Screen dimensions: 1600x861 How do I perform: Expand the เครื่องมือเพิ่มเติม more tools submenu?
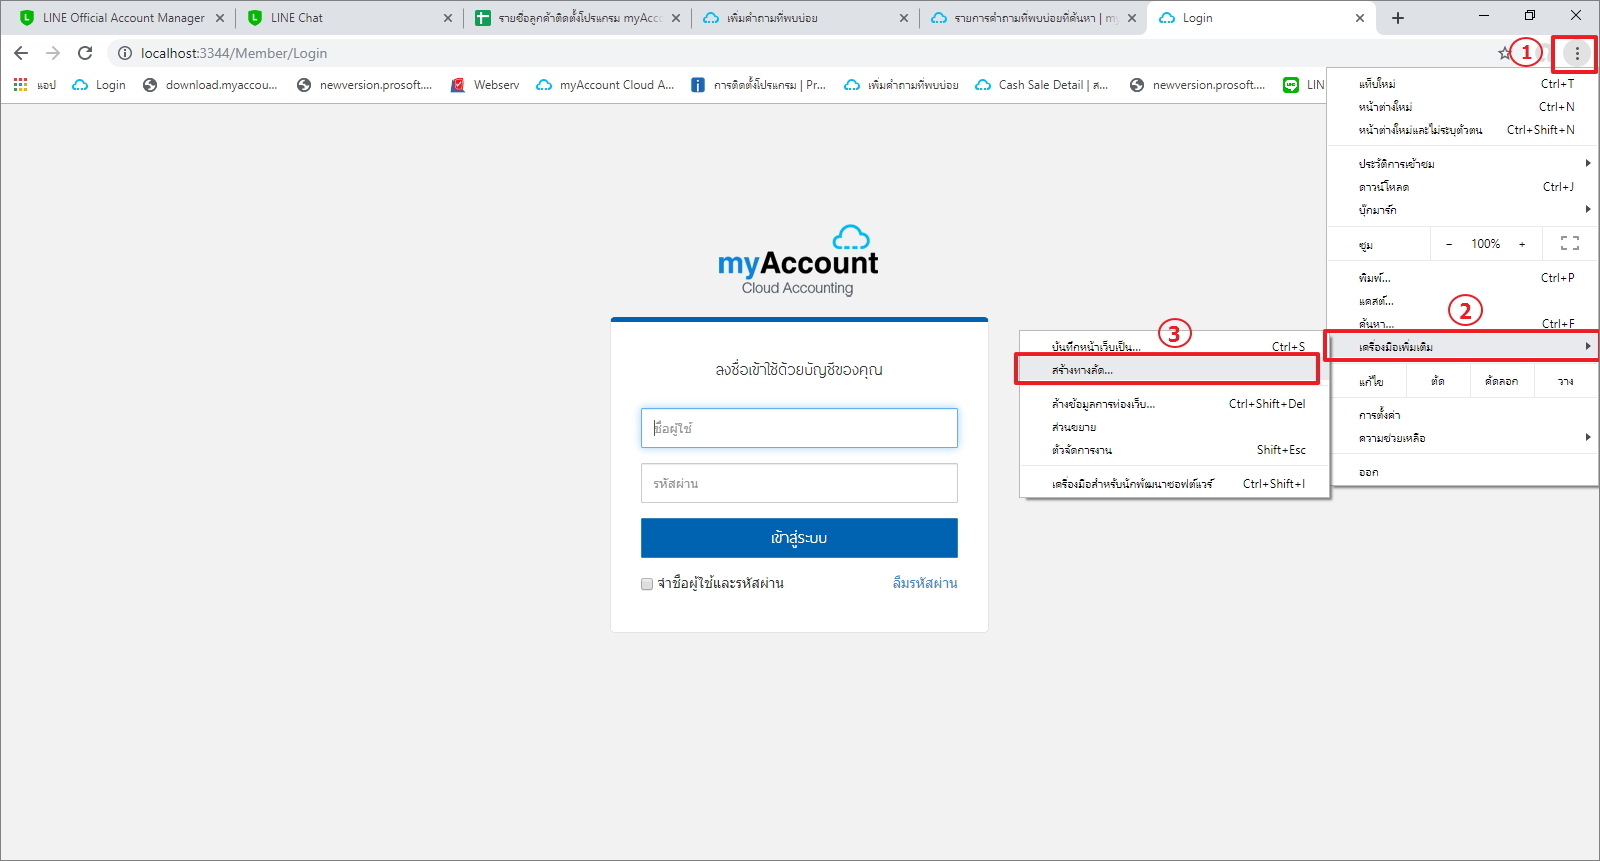(1463, 347)
